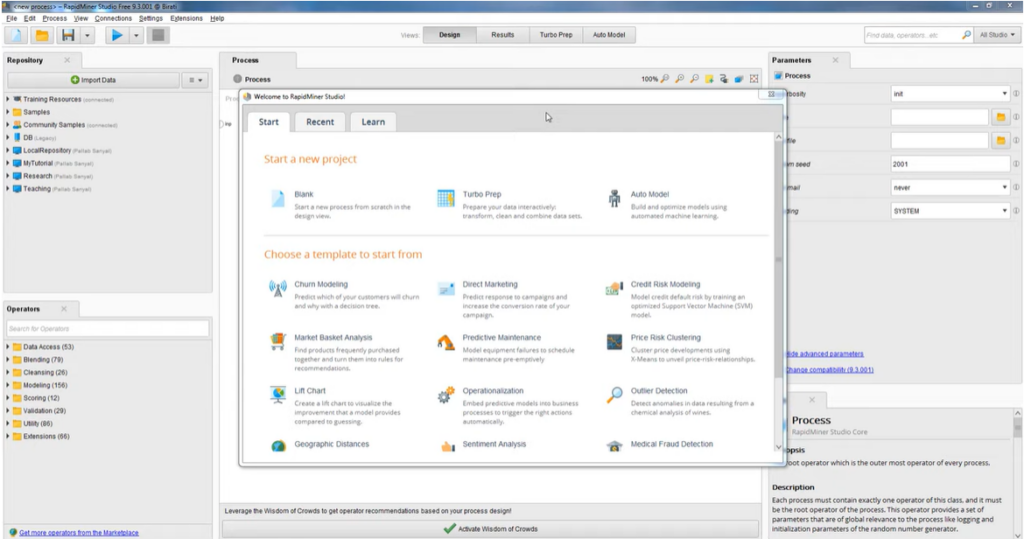Select the Market Basket Analysis cart icon
1024x539 pixels.
click(278, 341)
